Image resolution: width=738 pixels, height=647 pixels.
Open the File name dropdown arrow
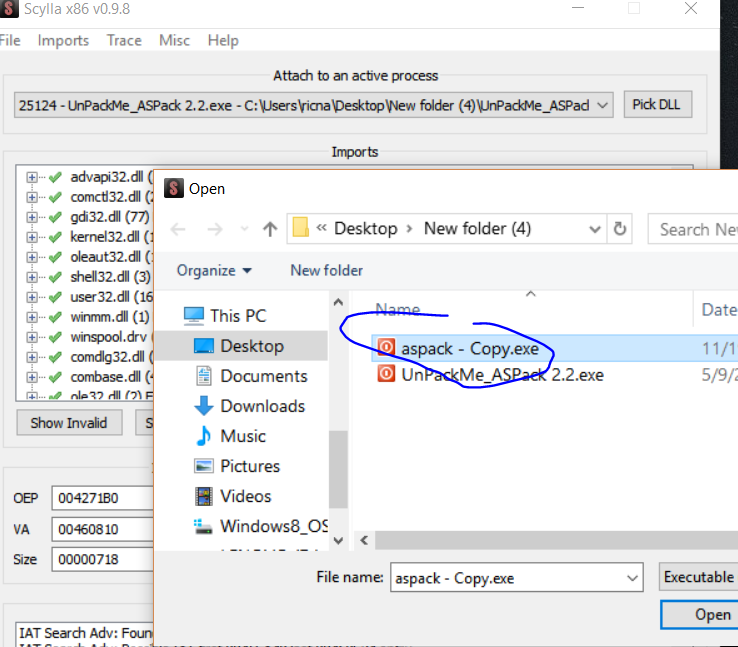point(632,578)
